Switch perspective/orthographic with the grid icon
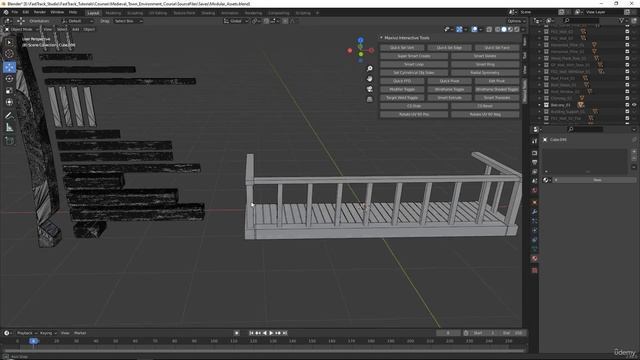 [x=369, y=99]
